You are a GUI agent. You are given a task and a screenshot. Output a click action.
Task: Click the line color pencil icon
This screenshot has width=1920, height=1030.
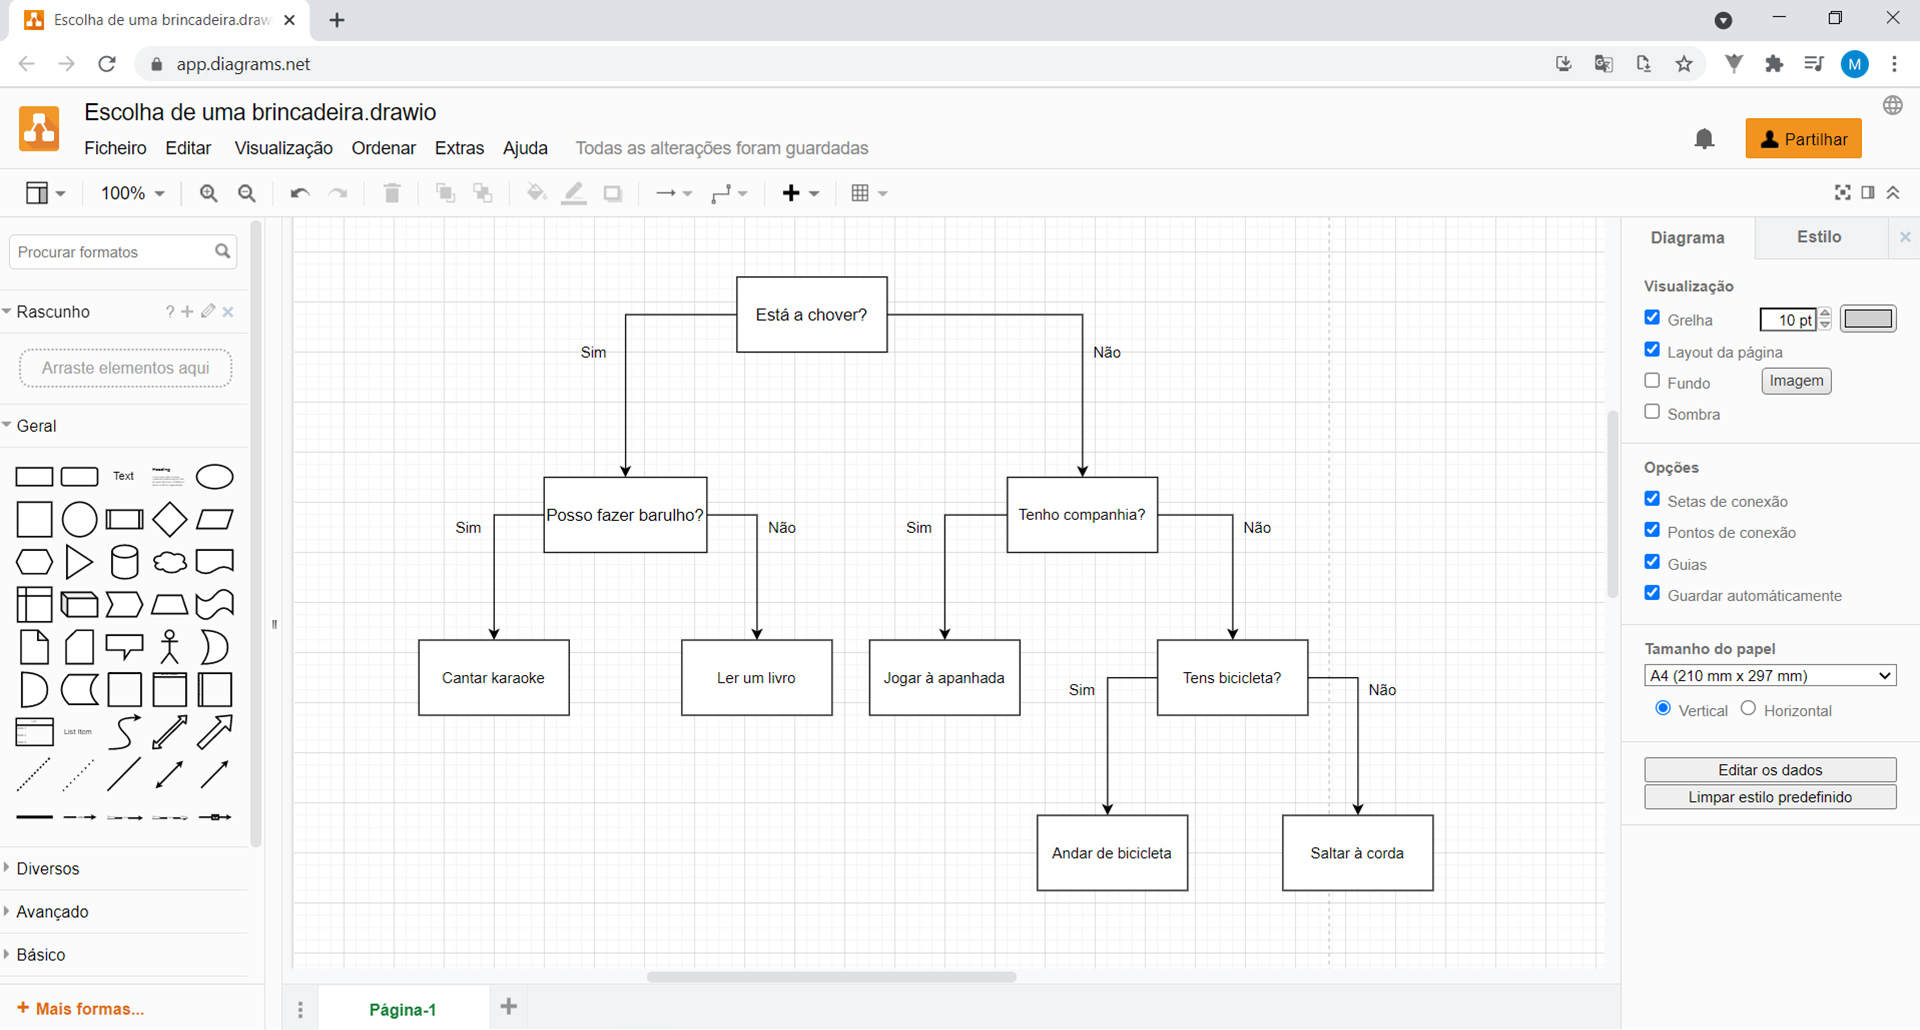tap(574, 193)
